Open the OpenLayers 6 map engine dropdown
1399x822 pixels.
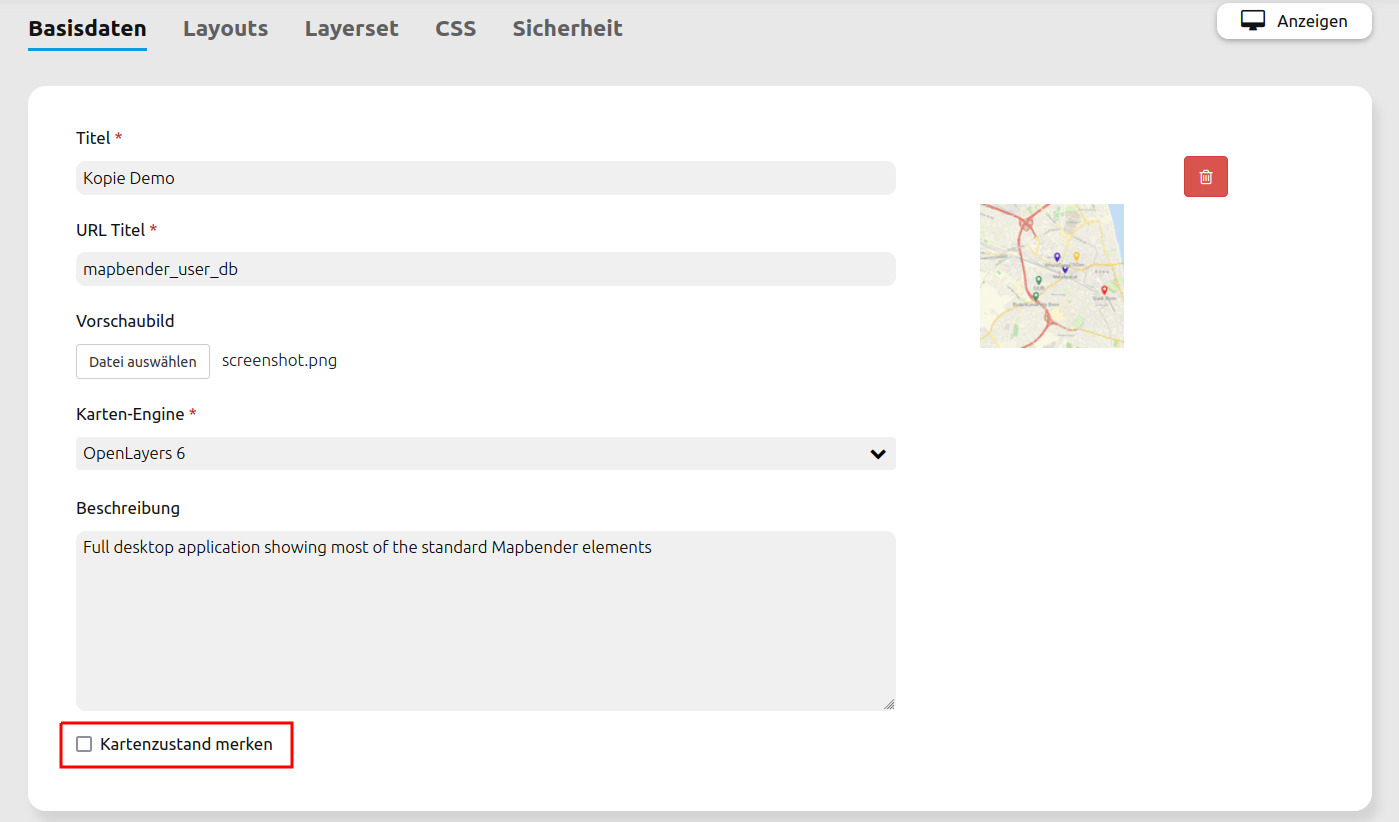click(485, 453)
